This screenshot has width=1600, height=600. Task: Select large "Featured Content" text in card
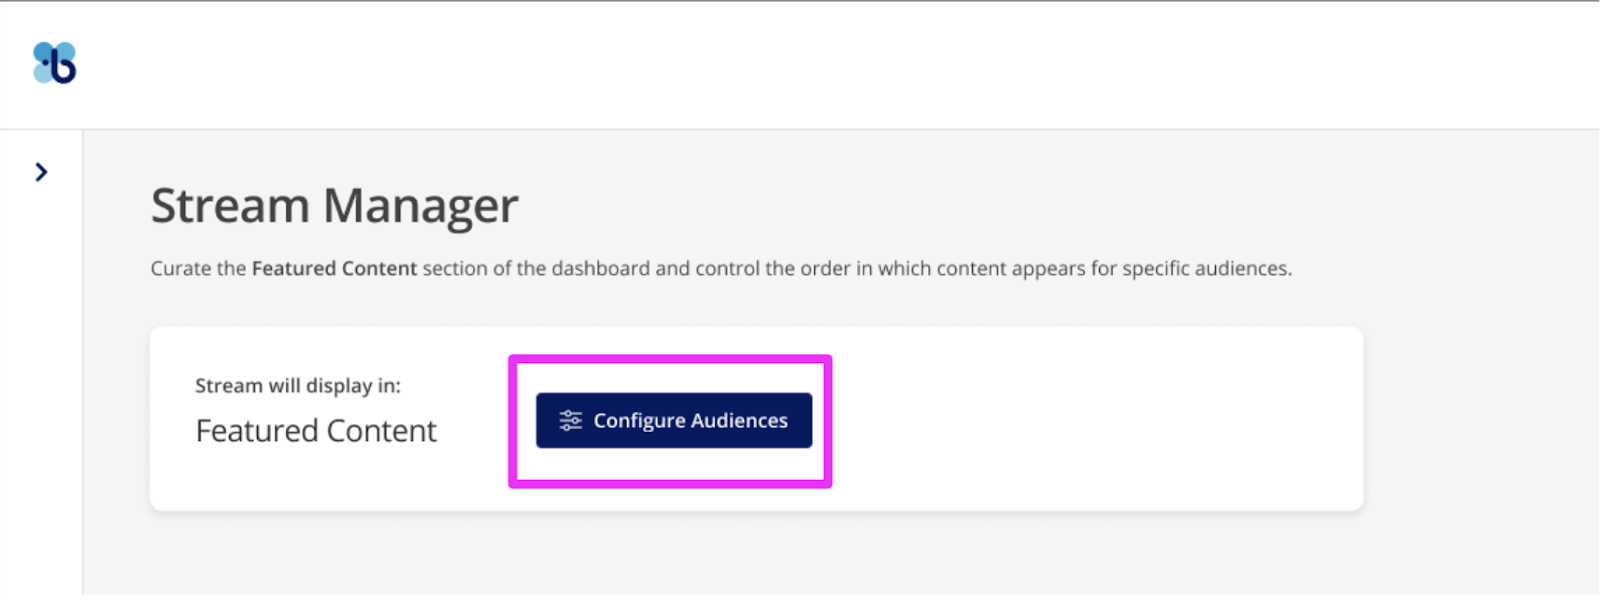[x=316, y=430]
